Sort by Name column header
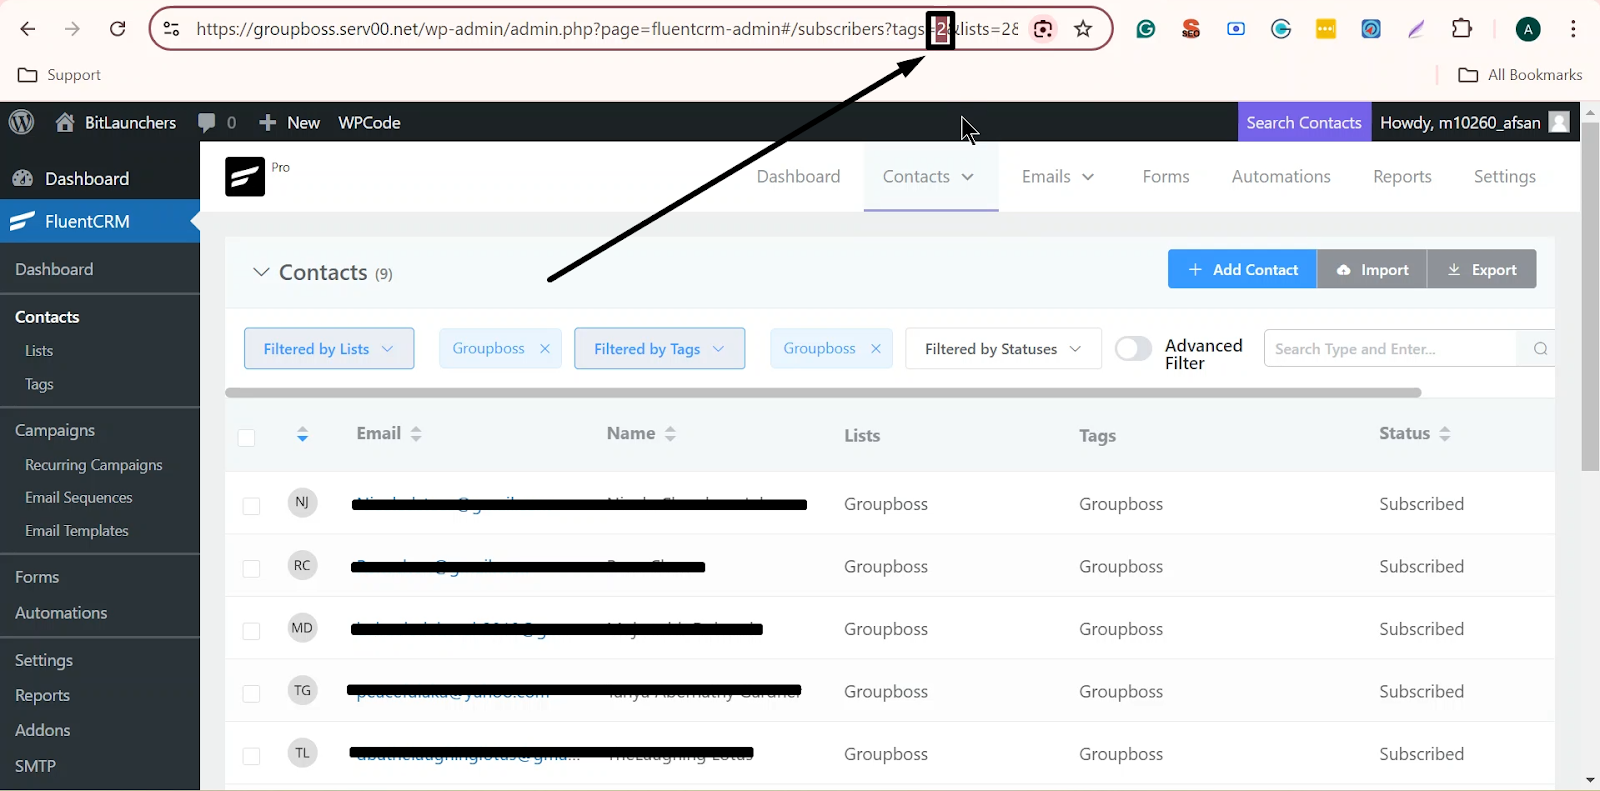Image resolution: width=1600 pixels, height=791 pixels. pos(641,433)
